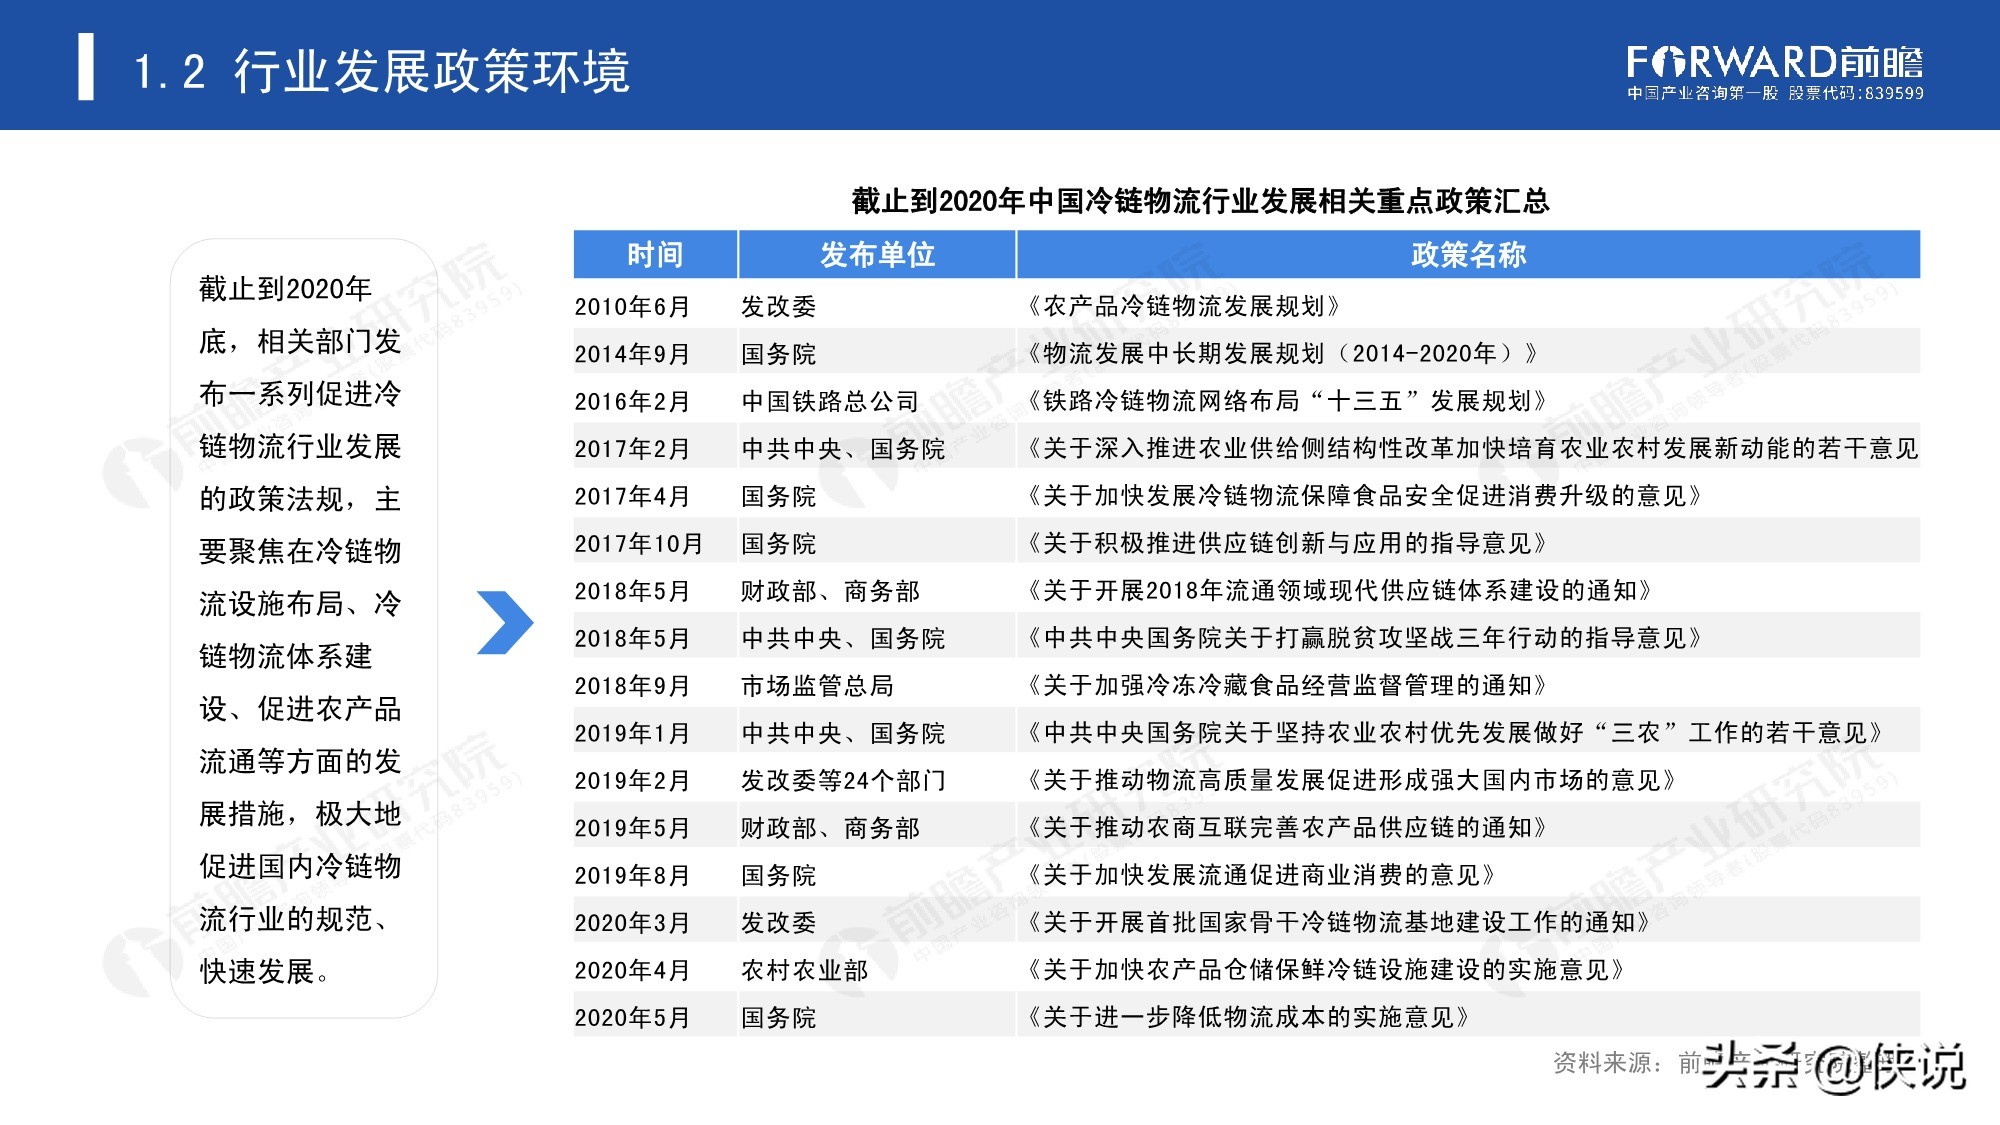Viewport: 2000px width, 1125px height.
Task: Click the 时间 column header
Action: click(x=655, y=254)
